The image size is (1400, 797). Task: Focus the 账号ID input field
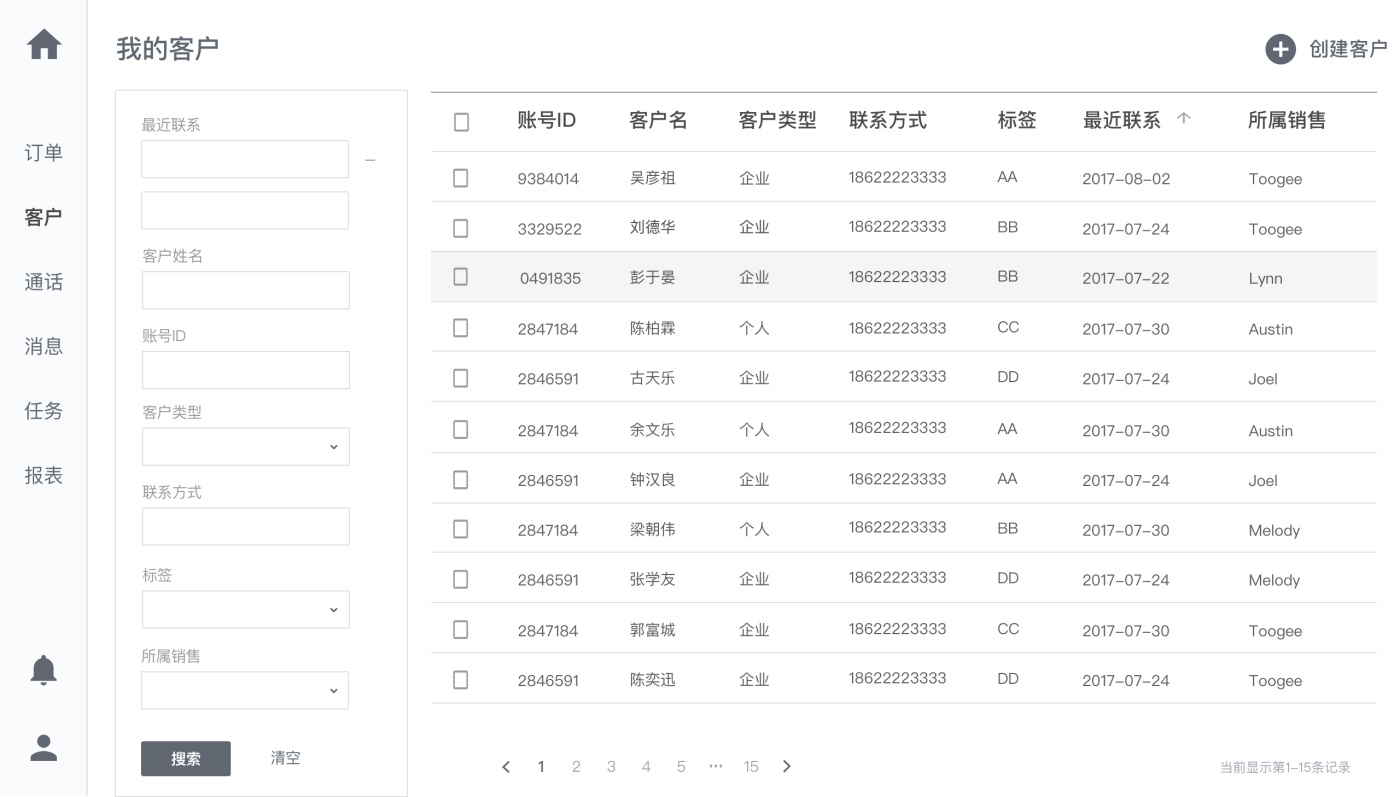246,370
